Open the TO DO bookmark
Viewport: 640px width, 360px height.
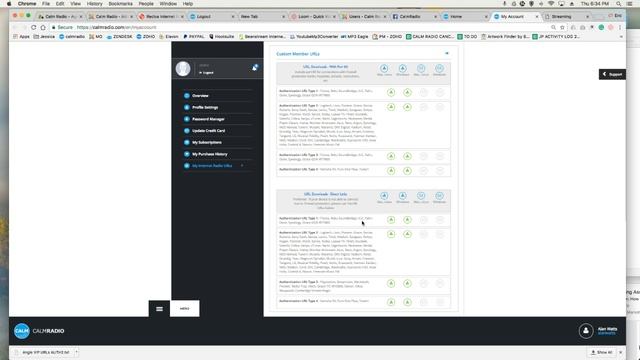467,37
